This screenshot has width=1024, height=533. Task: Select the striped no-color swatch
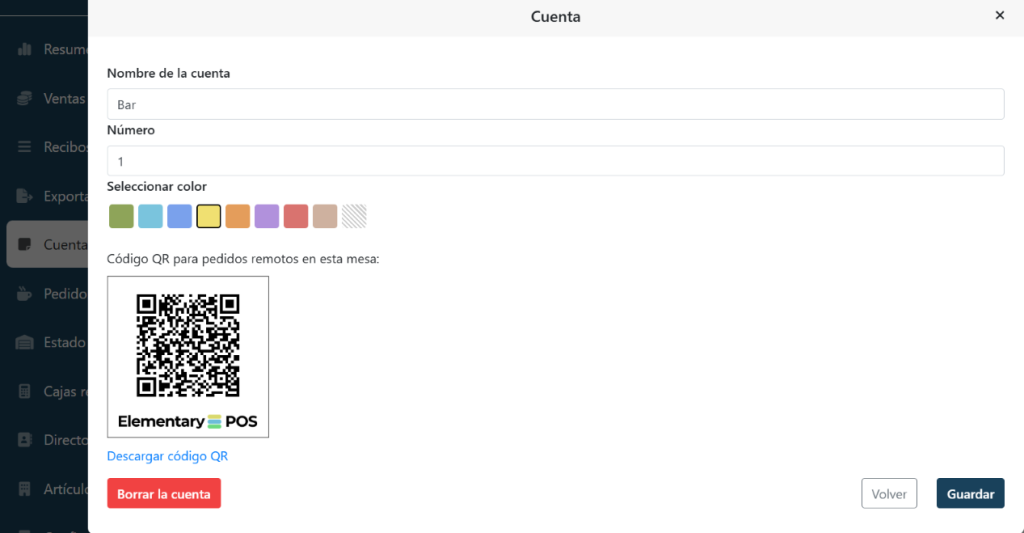pyautogui.click(x=354, y=216)
